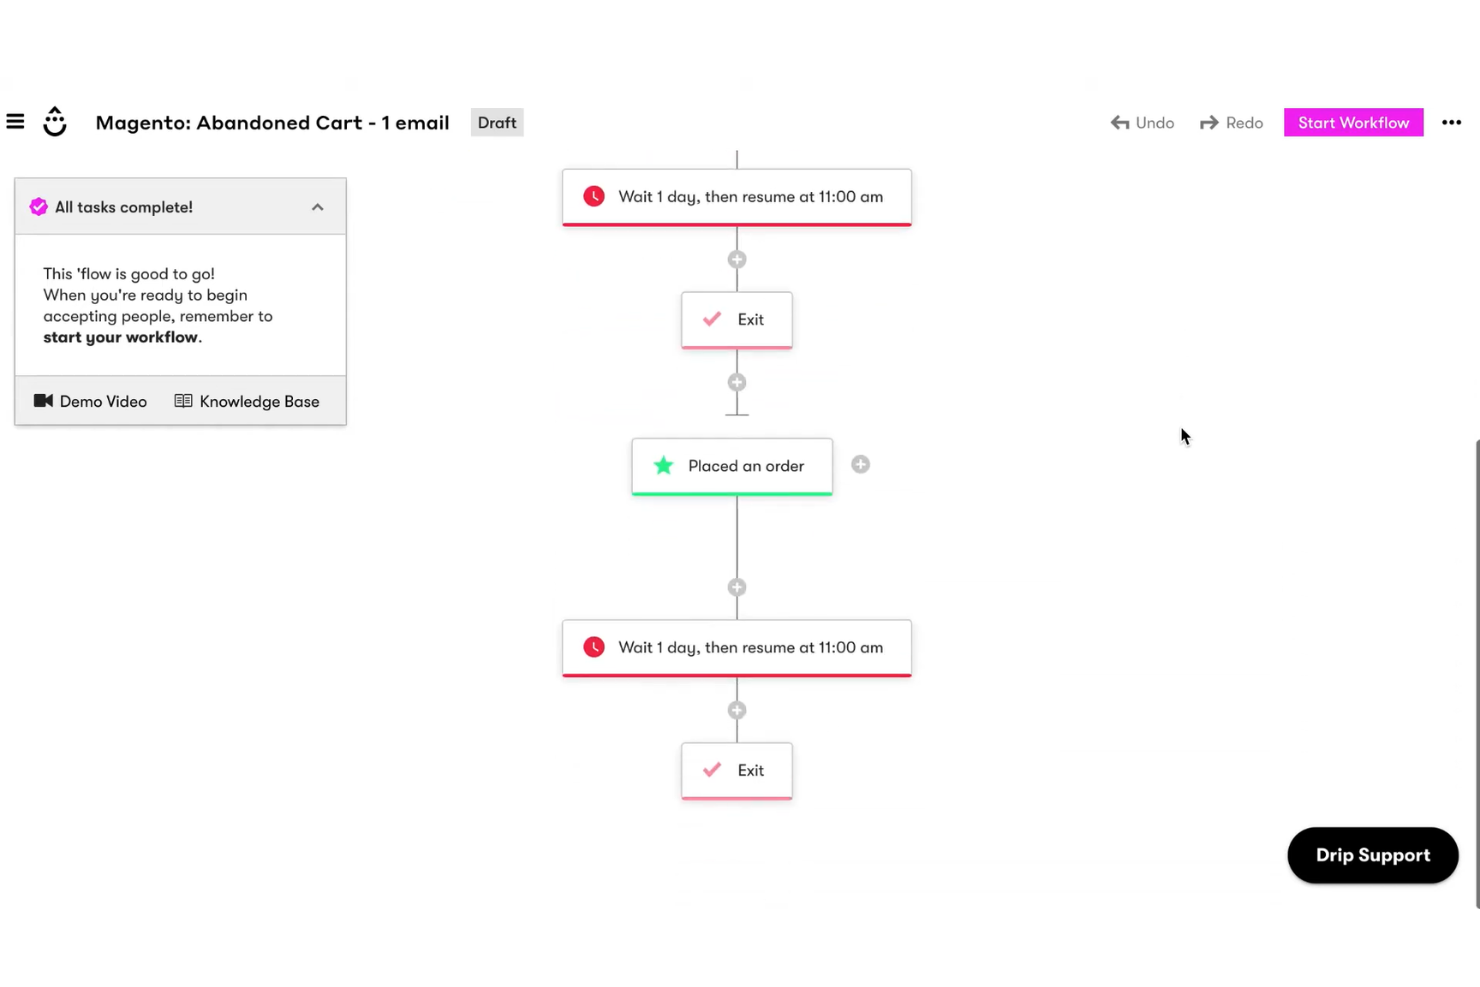Open the three-dots more options menu

point(1451,122)
